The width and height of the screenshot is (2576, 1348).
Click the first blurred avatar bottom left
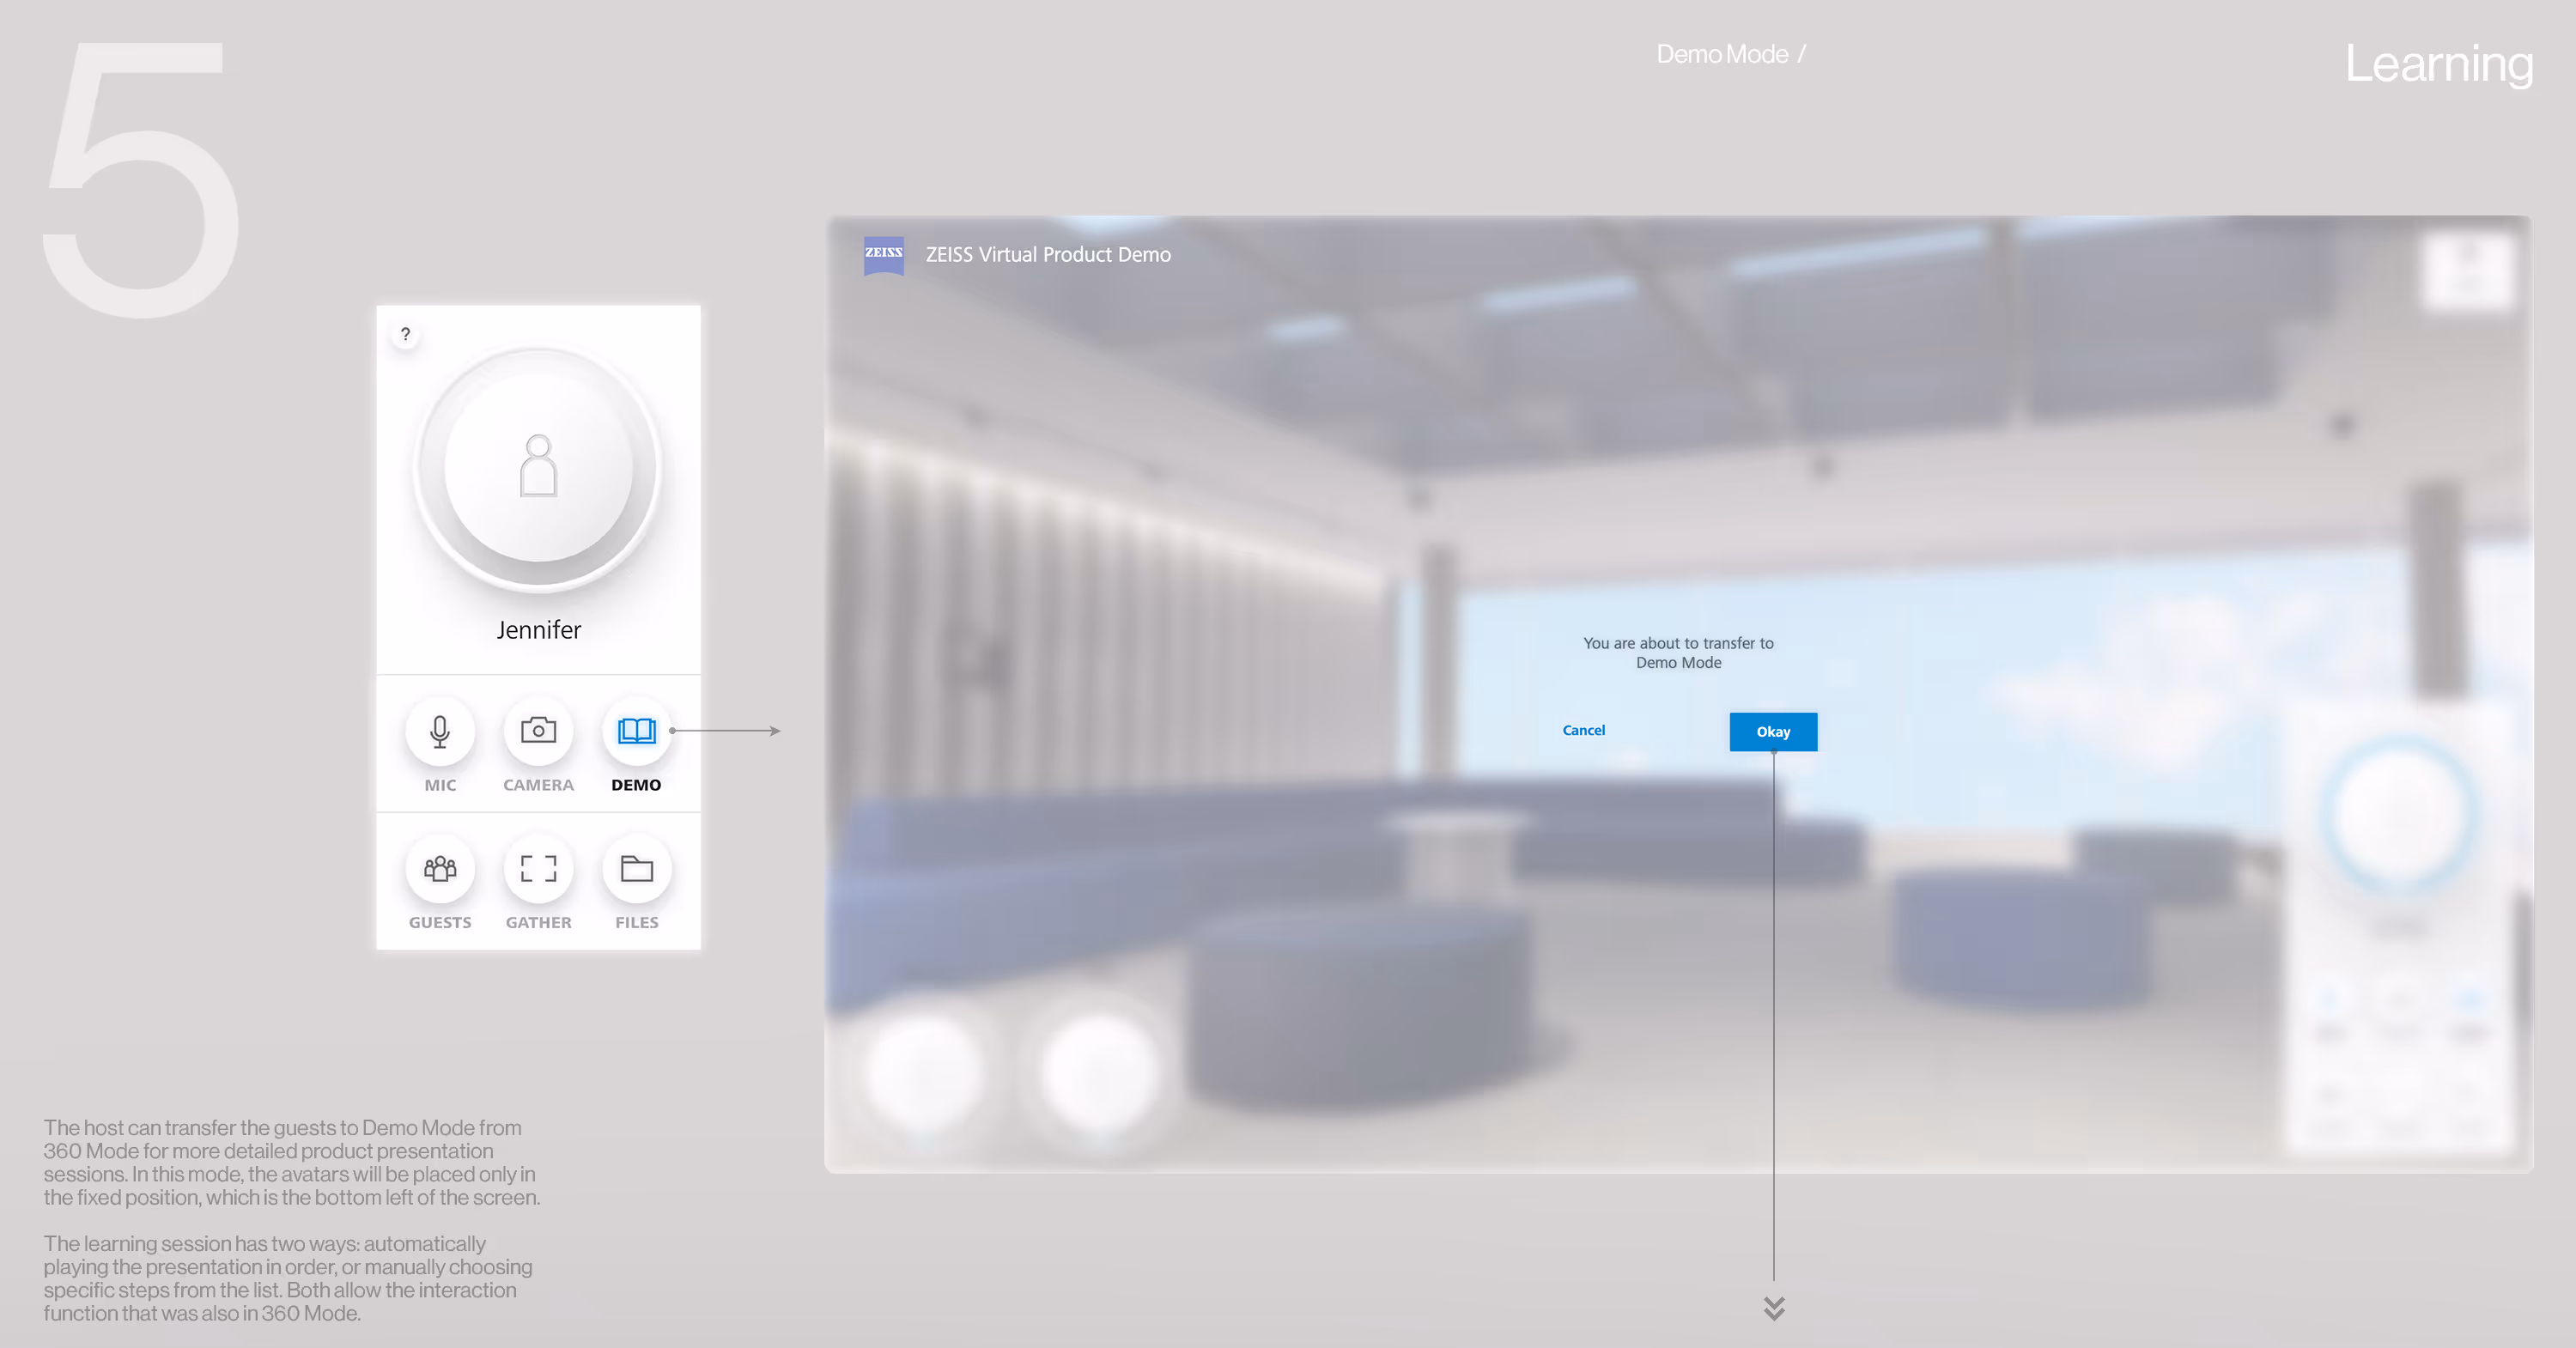(923, 1075)
